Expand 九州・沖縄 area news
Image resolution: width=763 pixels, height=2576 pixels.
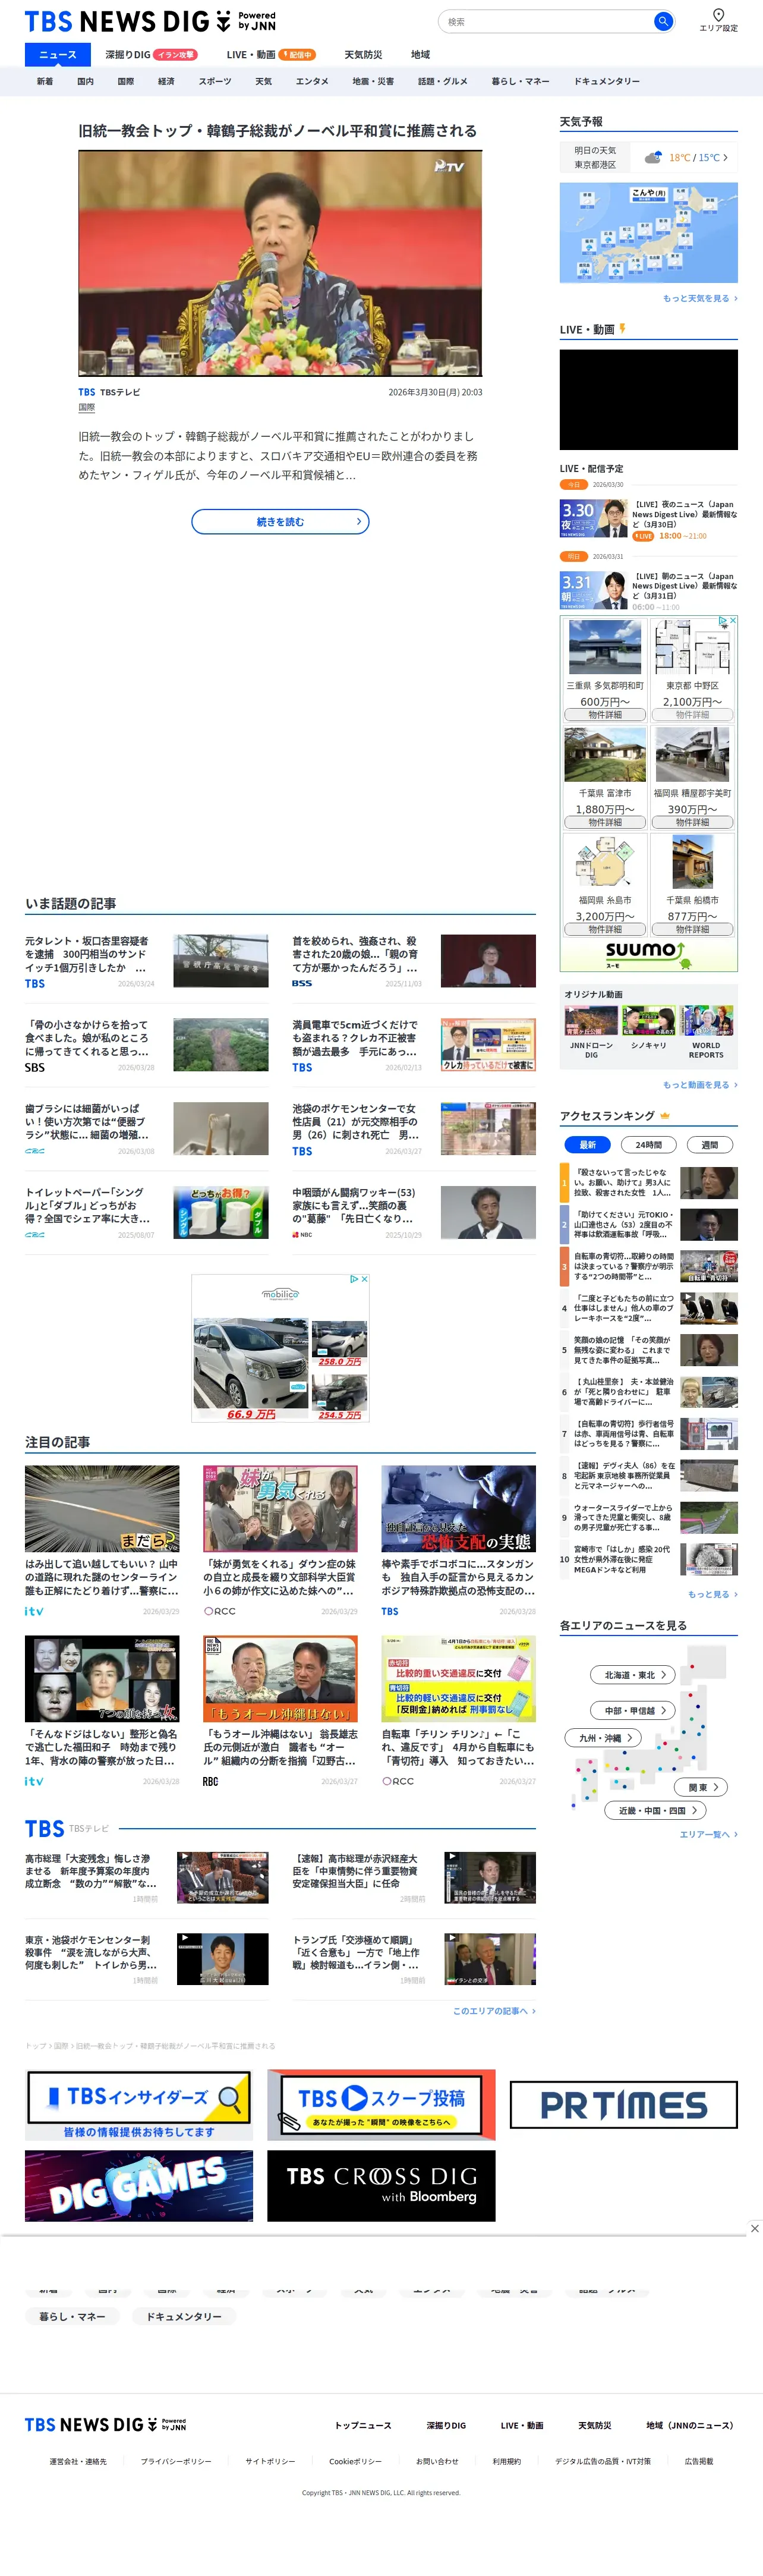(x=603, y=1737)
